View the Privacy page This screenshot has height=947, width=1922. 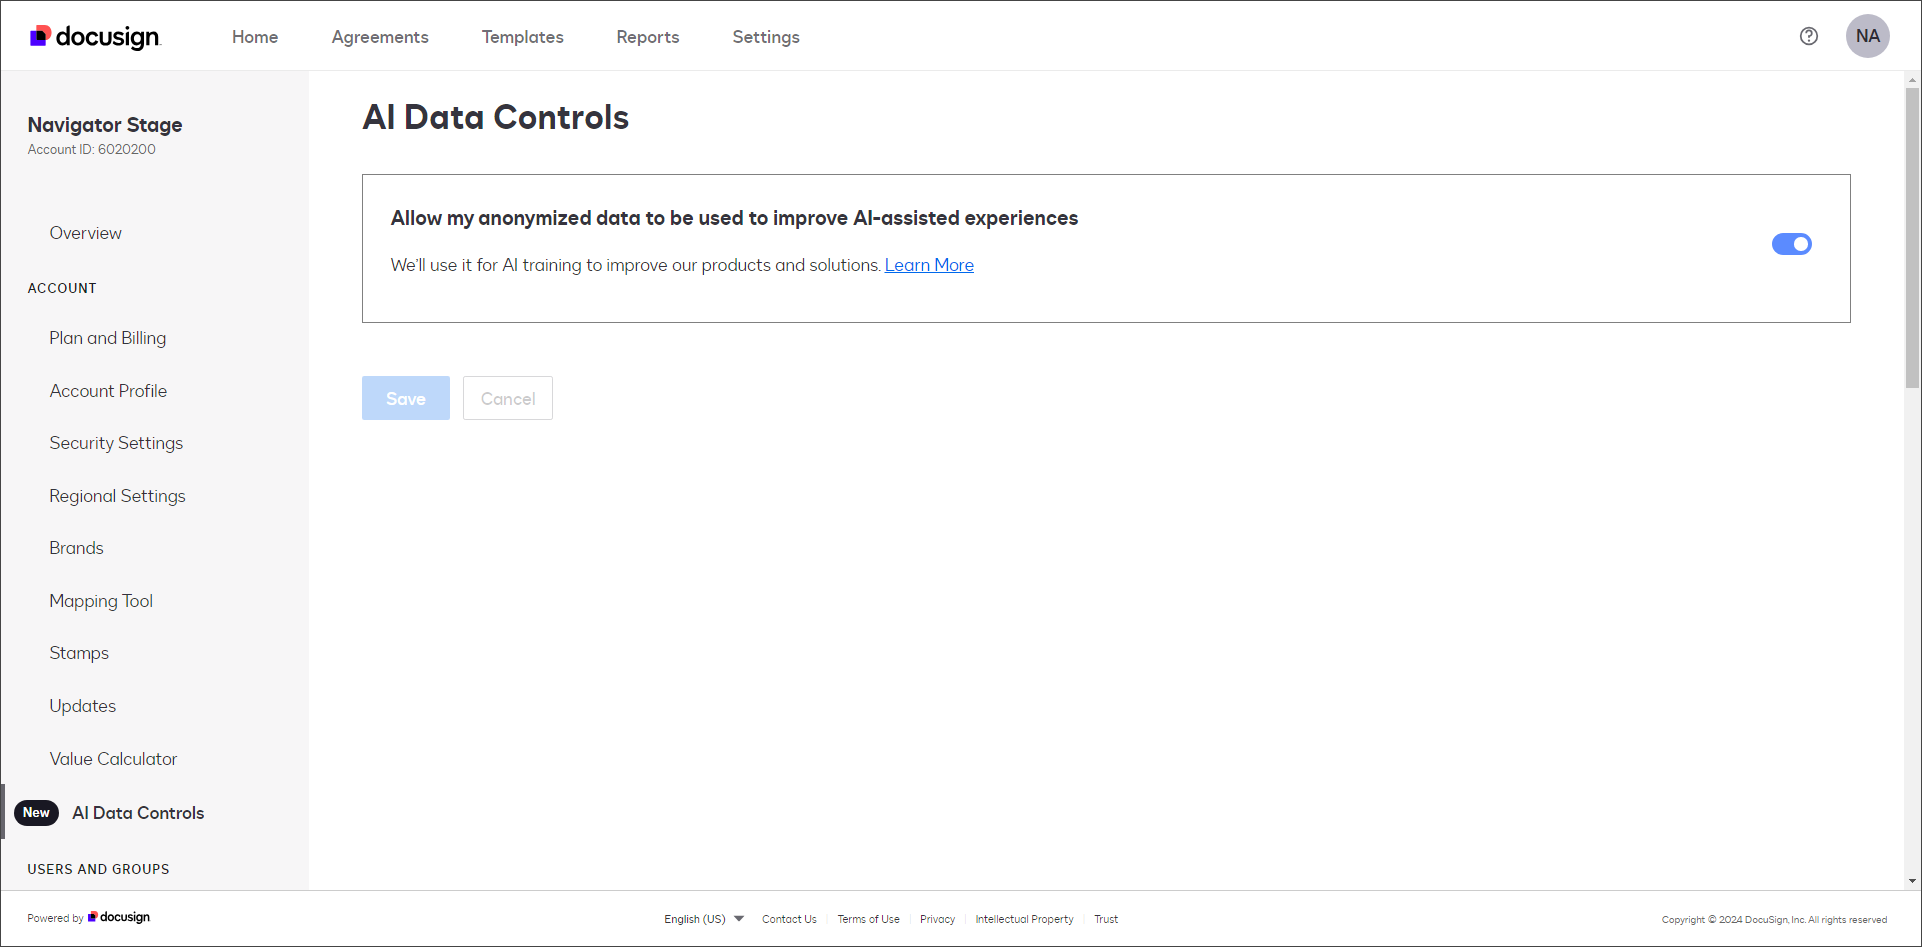click(937, 918)
